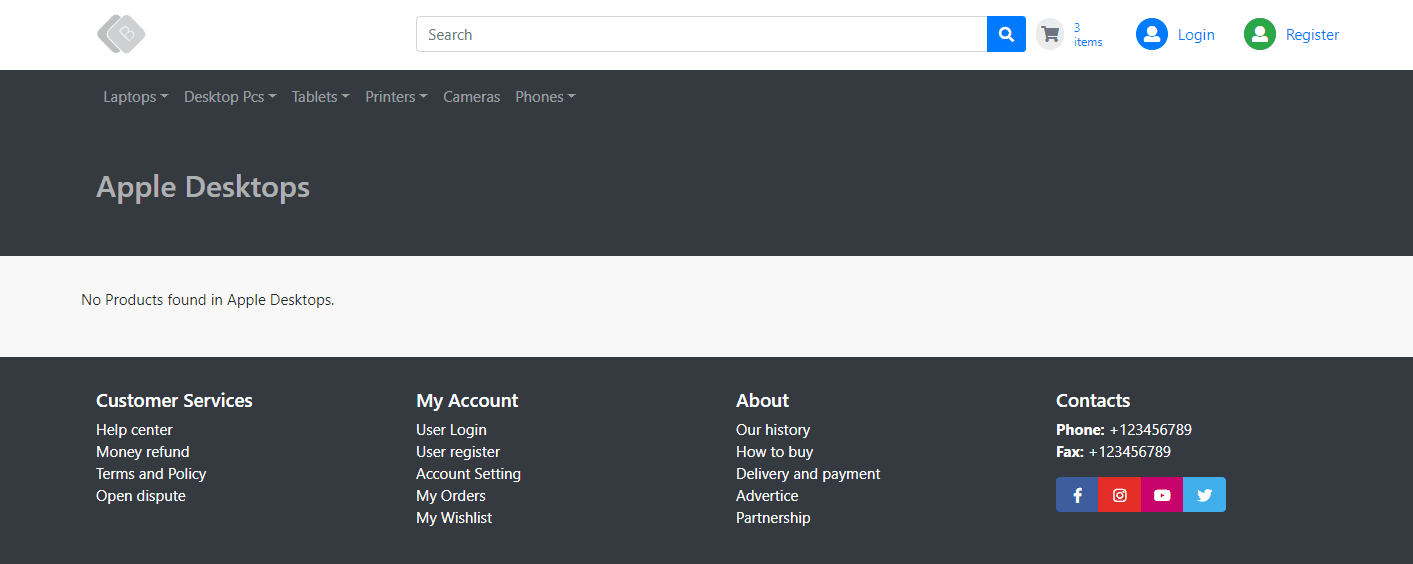Open the Our history link
Screen dimensions: 1413x564
coord(773,430)
